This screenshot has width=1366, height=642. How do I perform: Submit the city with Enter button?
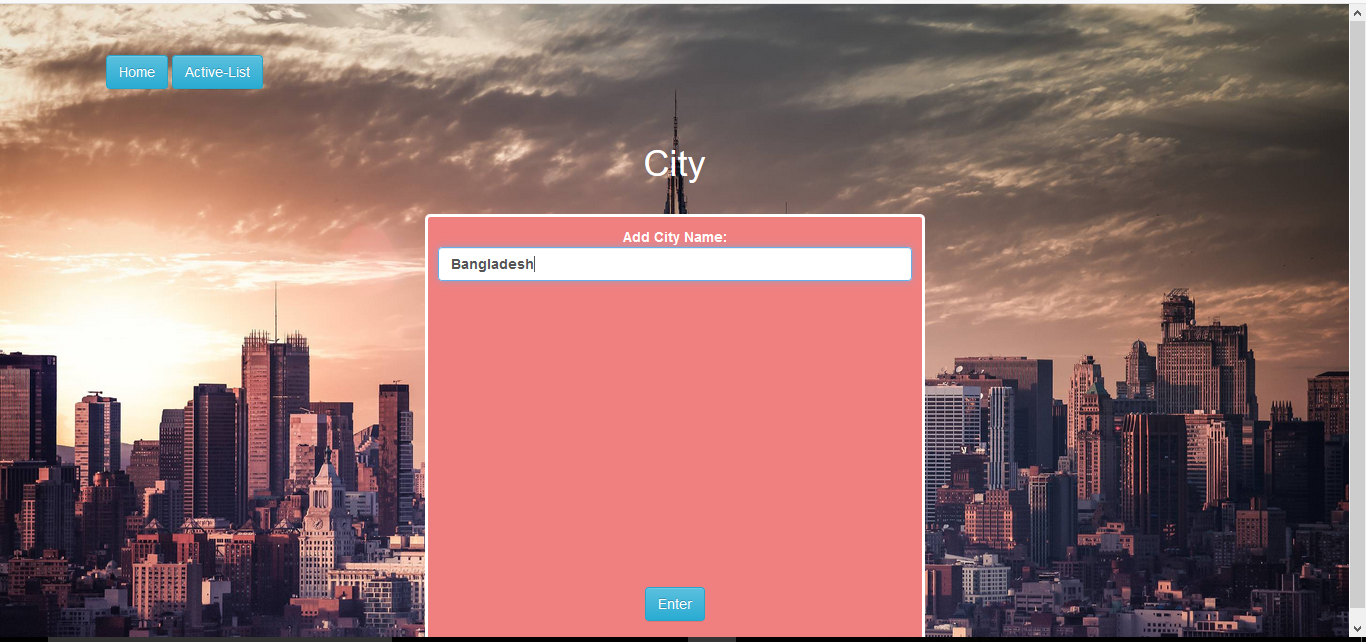(675, 604)
